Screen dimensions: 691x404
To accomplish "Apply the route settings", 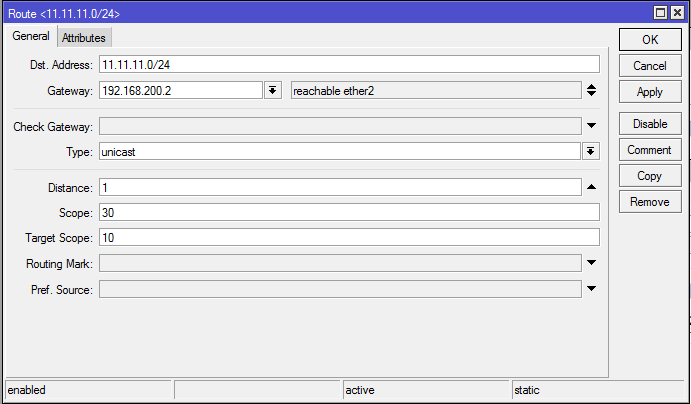I will pos(649,92).
